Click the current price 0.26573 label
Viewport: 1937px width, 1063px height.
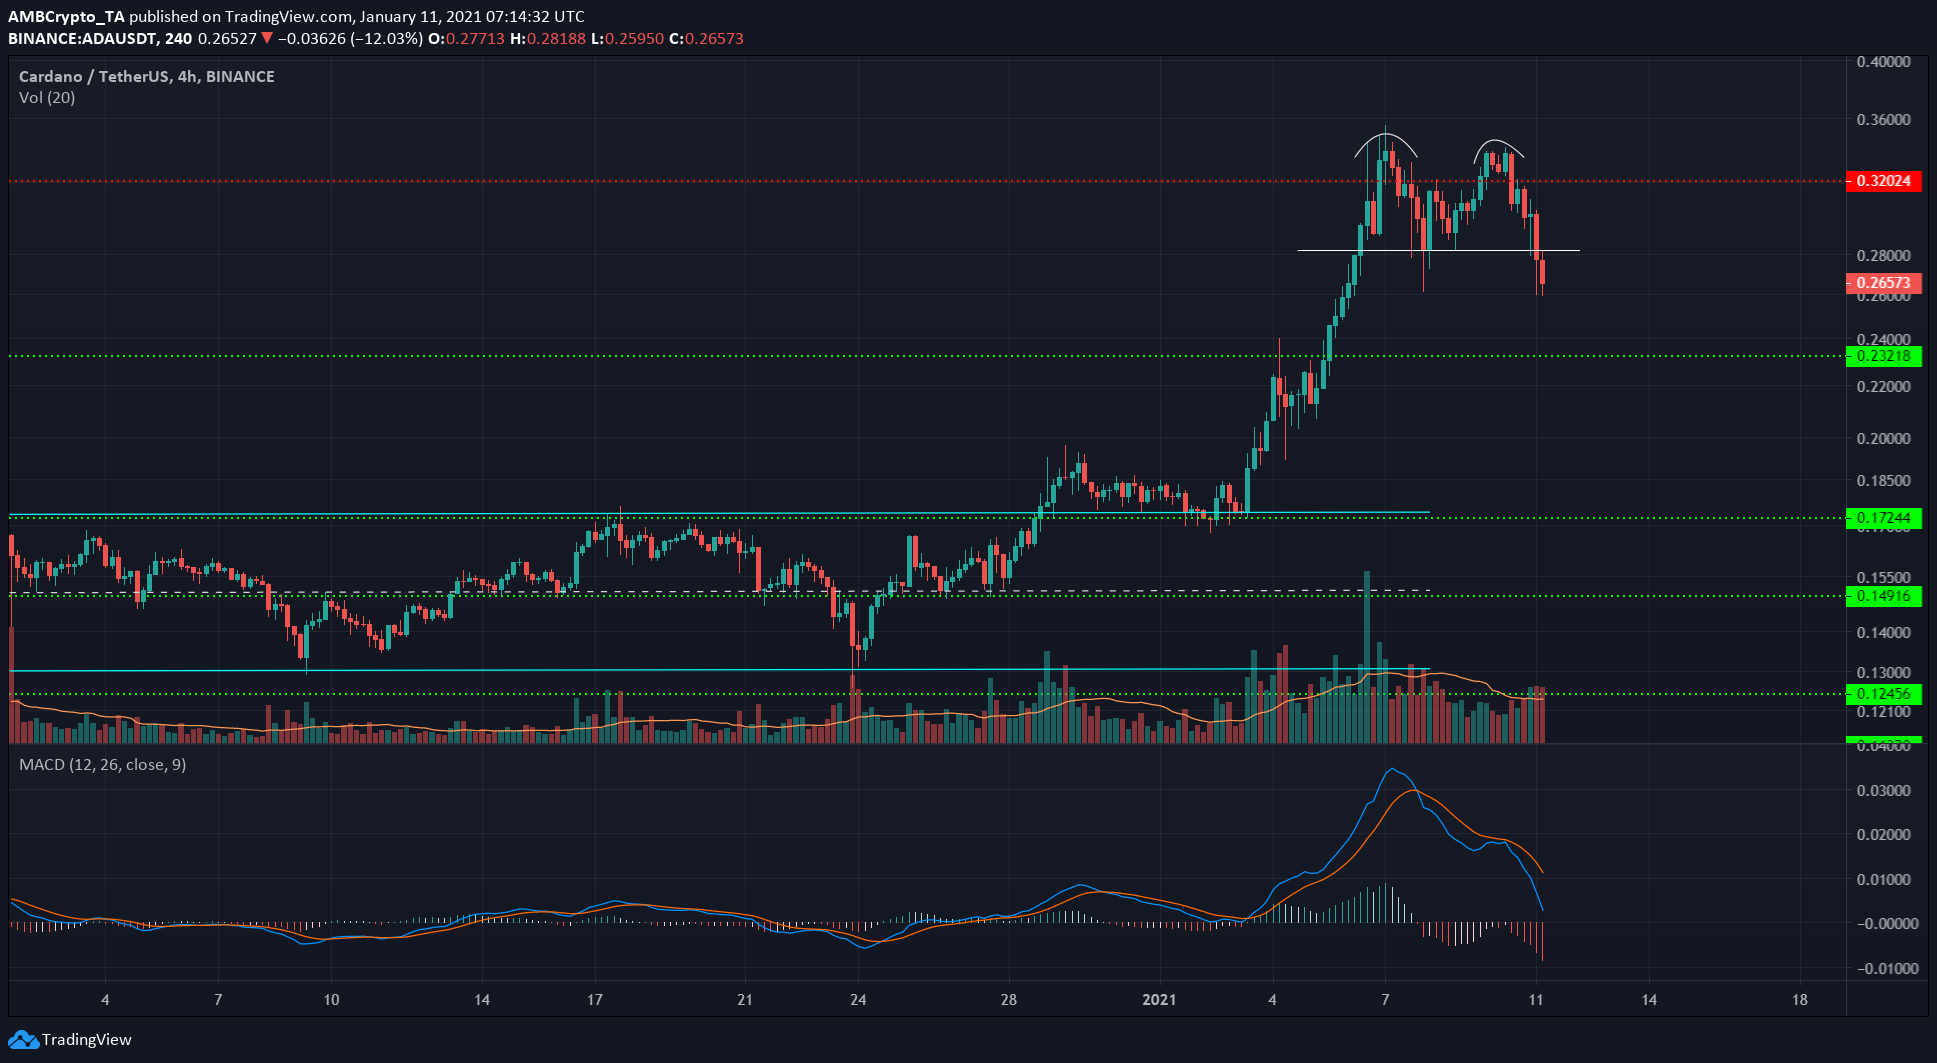point(1883,283)
